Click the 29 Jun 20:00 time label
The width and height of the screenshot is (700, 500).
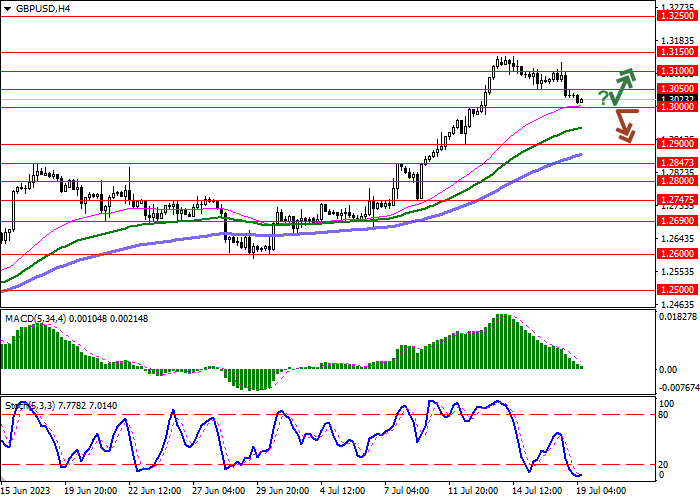283,491
